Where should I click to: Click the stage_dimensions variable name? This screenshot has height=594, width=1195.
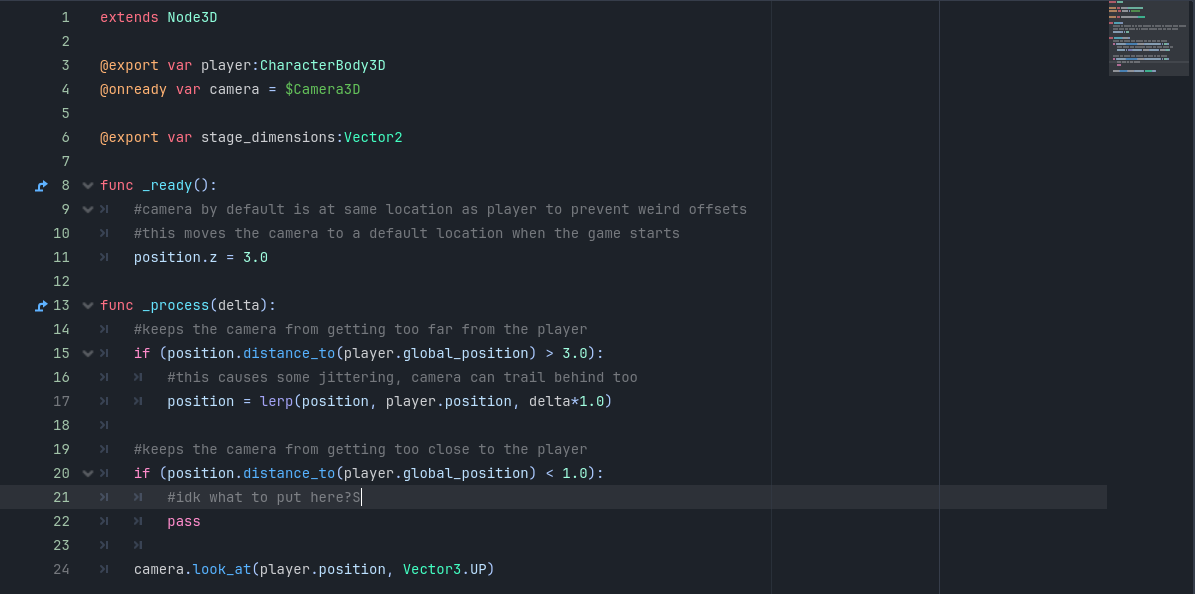tap(268, 137)
